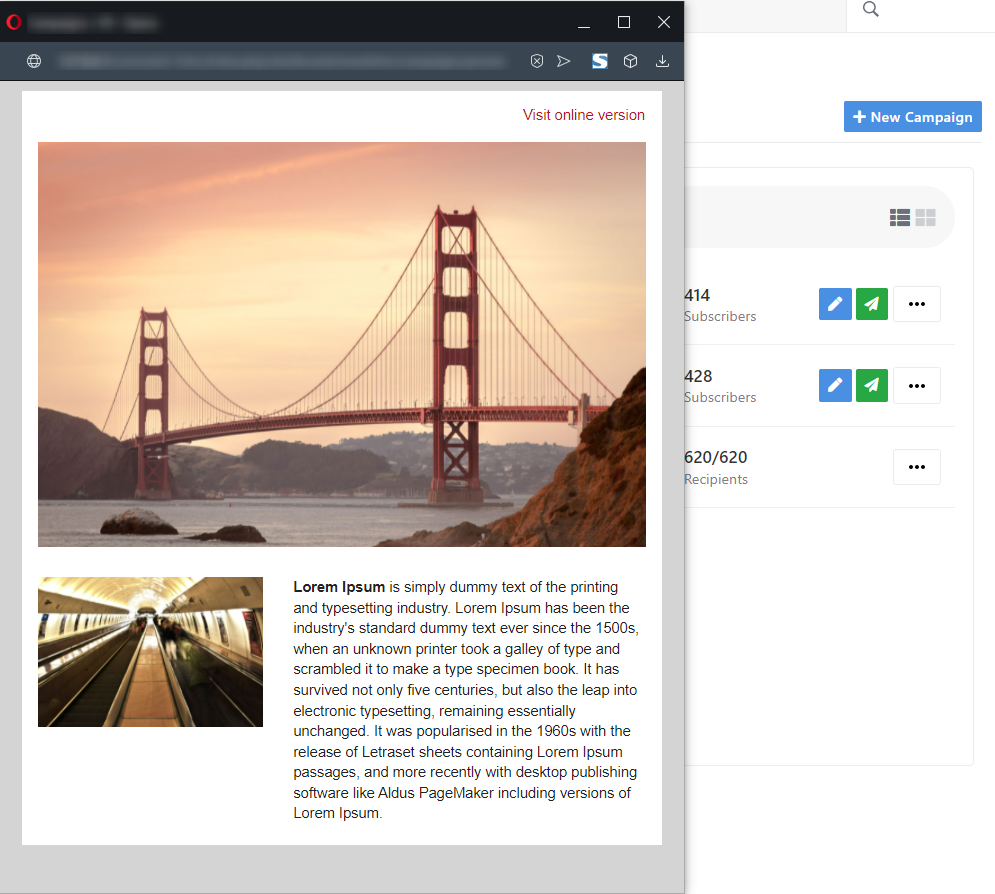Open more options for 414 subscribers campaign
995x894 pixels.
[x=916, y=304]
